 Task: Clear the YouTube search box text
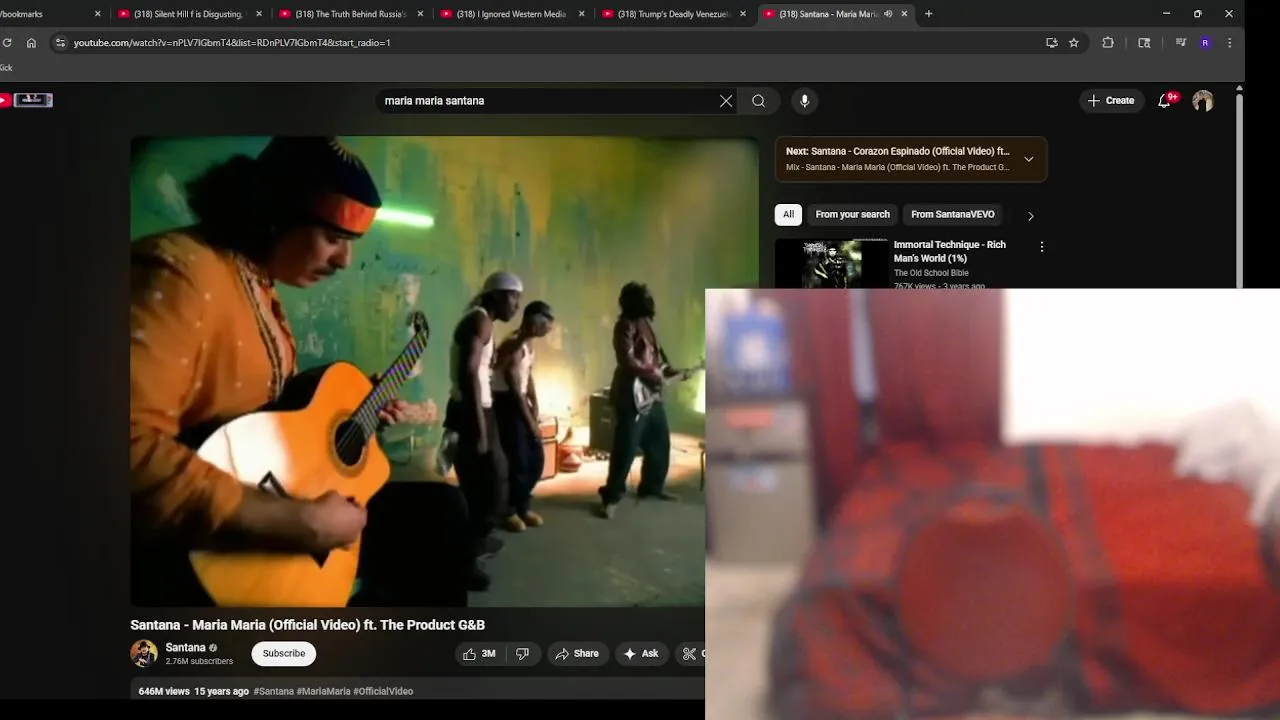726,101
